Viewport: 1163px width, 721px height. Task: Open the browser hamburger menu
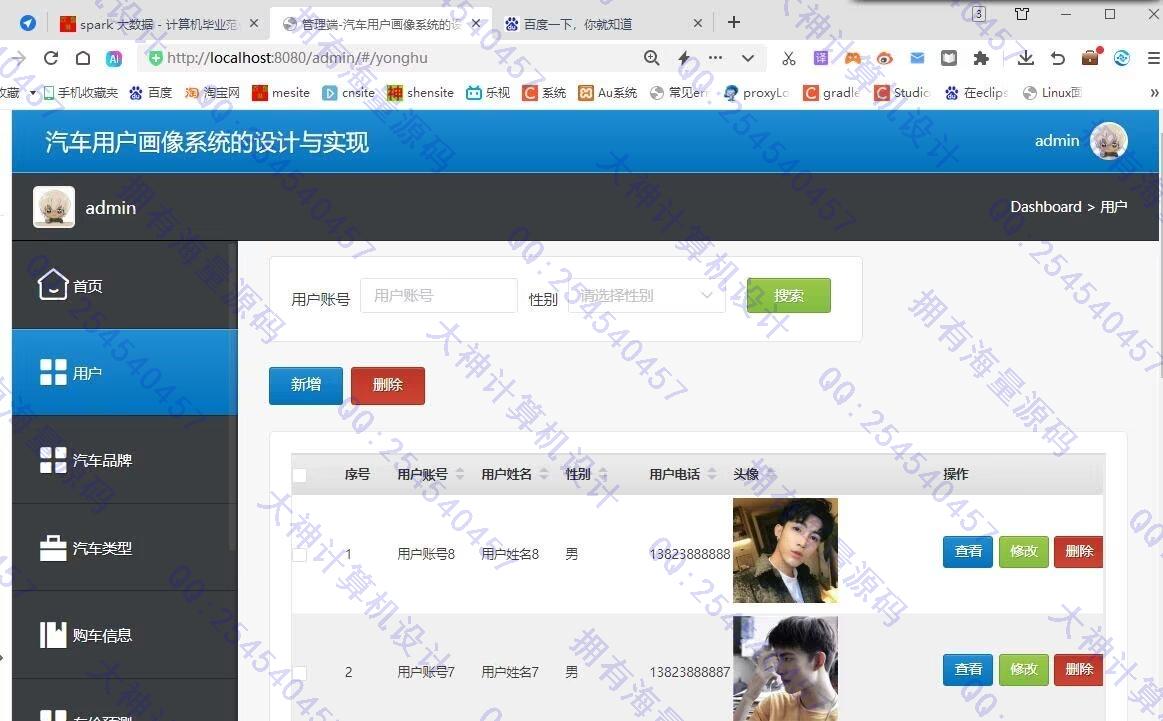[x=1153, y=58]
